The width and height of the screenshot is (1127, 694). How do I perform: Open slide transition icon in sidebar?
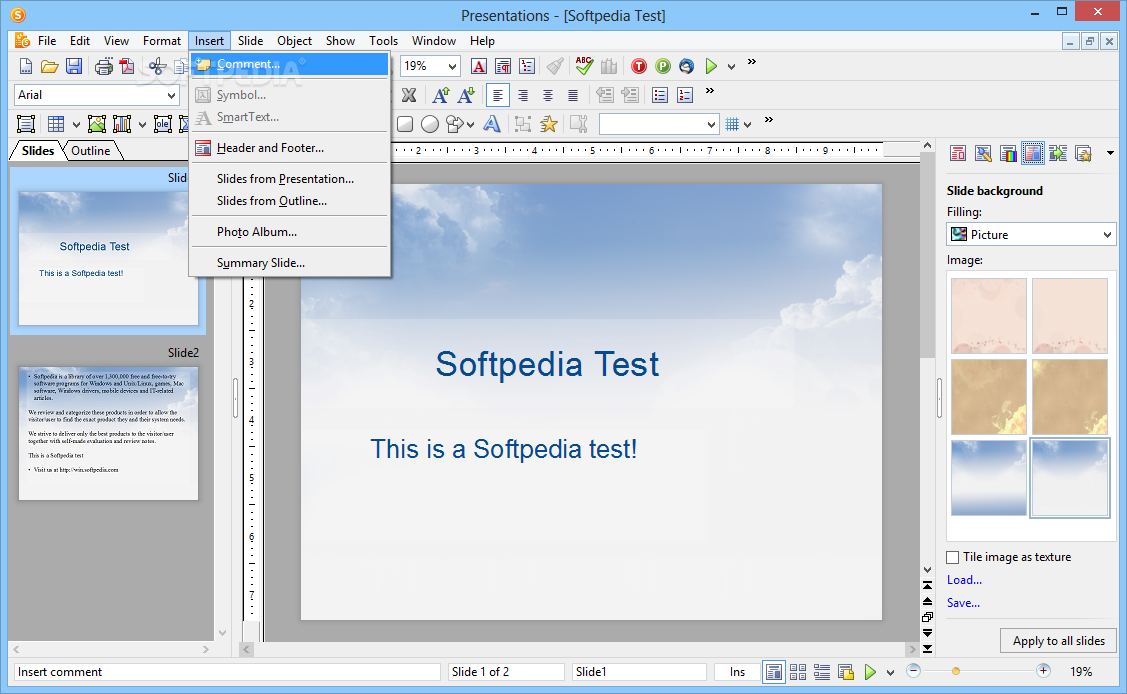(x=1058, y=153)
